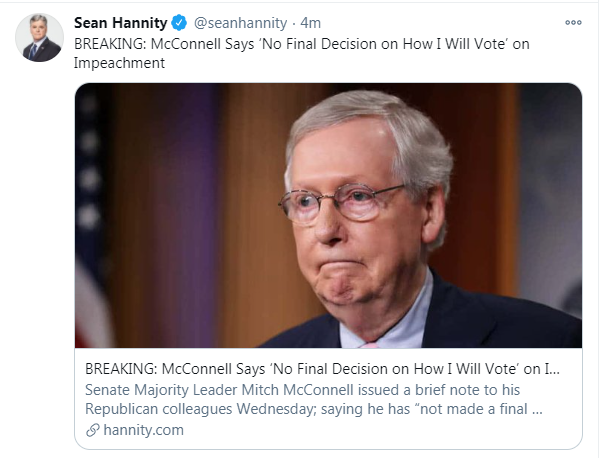This screenshot has height=458, width=604.
Task: Open the McConnell photo in the link card
Action: pyautogui.click(x=330, y=215)
